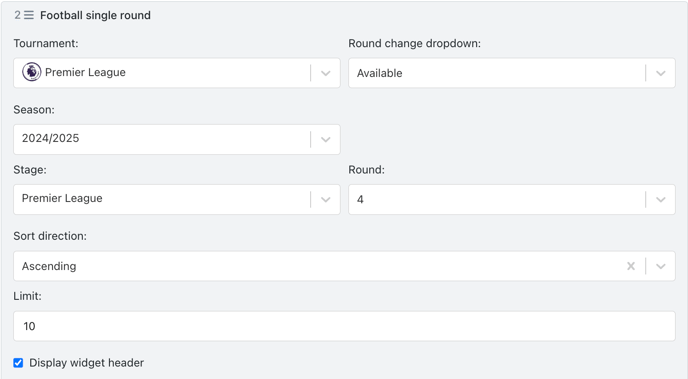
Task: Click the Premier League logo in Tournament field
Action: coord(32,72)
